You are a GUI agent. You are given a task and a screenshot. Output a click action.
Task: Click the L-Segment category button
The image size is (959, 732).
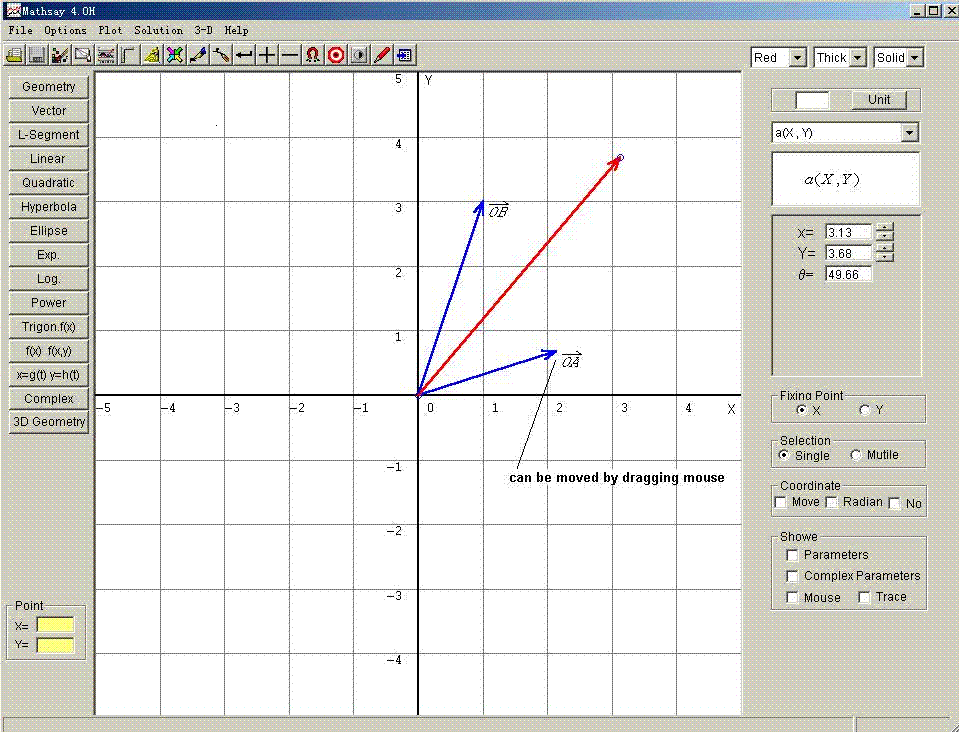click(x=49, y=135)
